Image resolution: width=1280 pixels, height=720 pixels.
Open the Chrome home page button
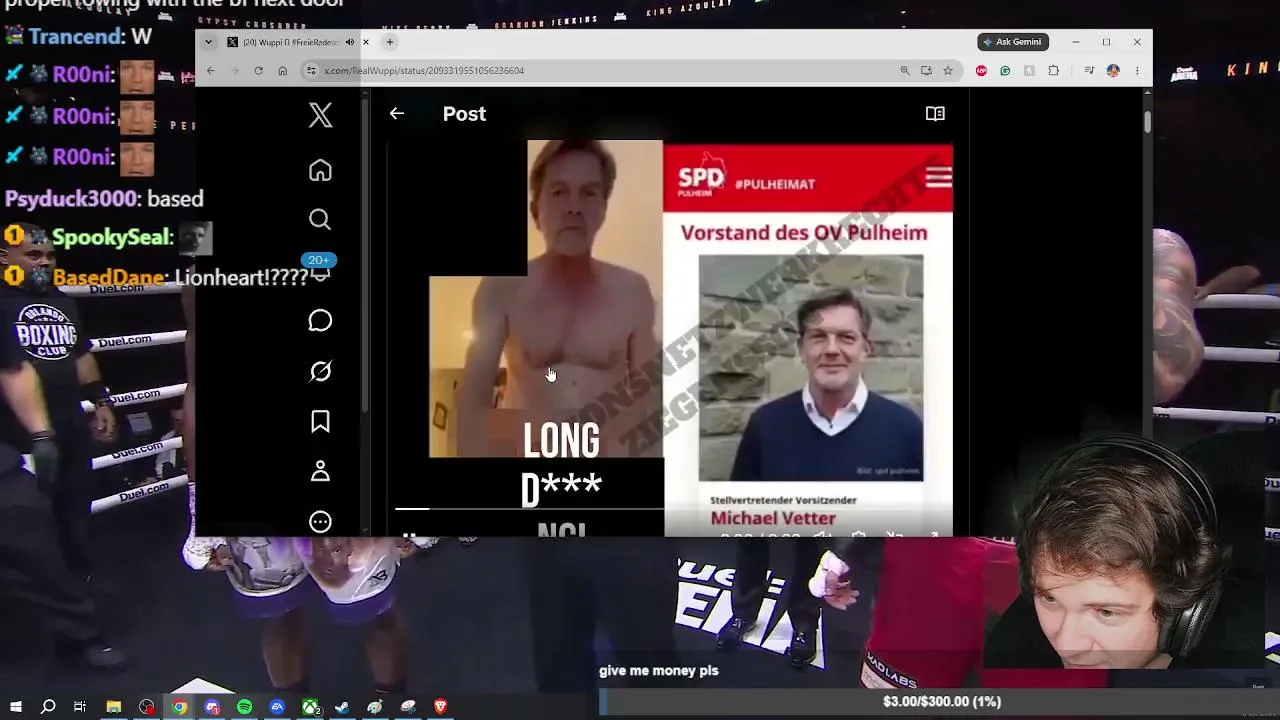(x=283, y=71)
